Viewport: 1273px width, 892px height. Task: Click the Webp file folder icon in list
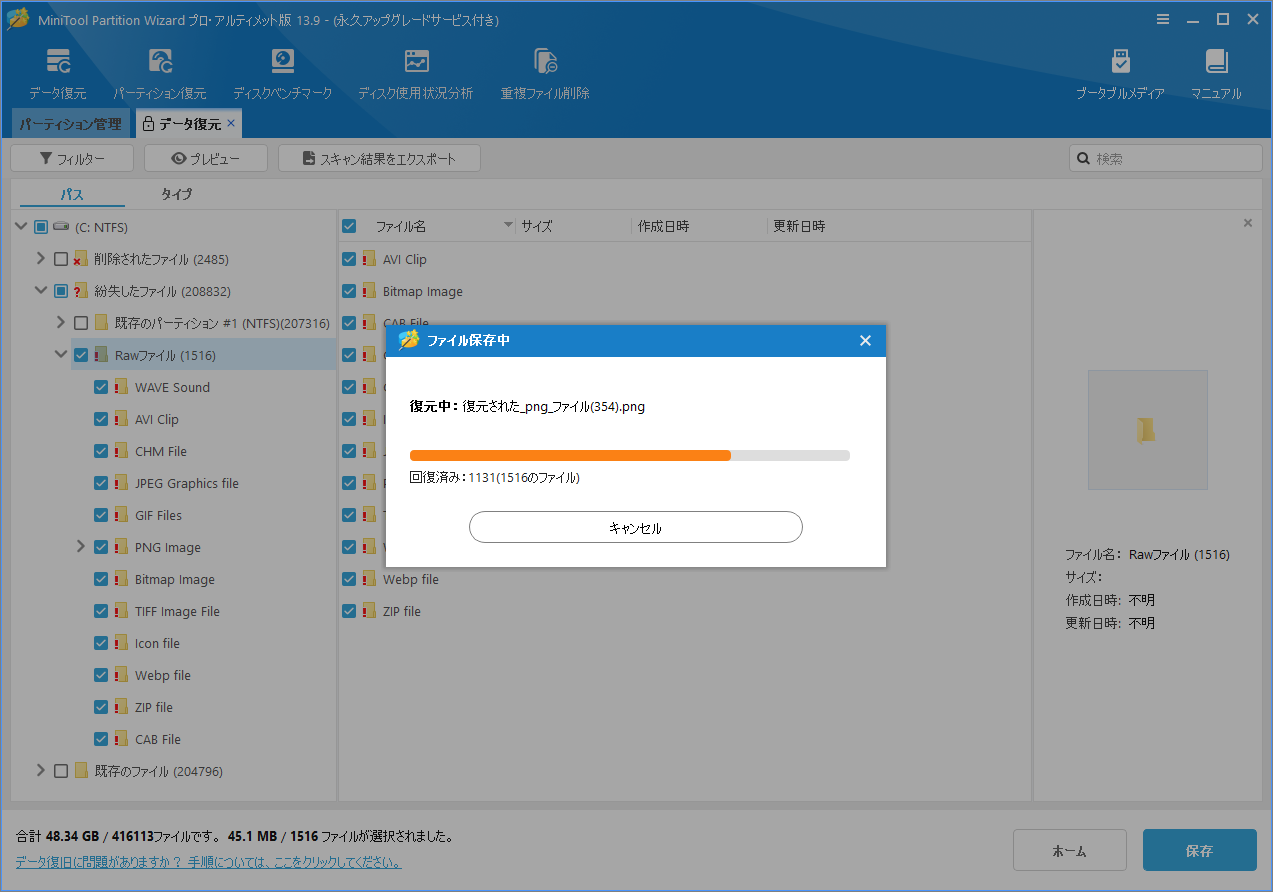coord(368,579)
